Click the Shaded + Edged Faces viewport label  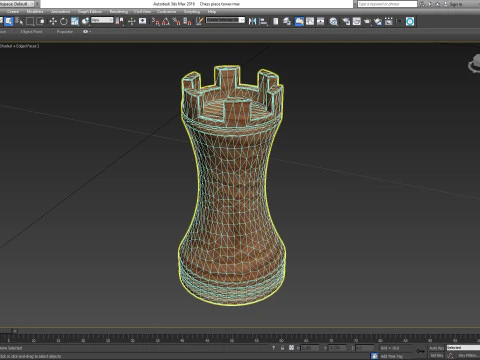point(20,46)
